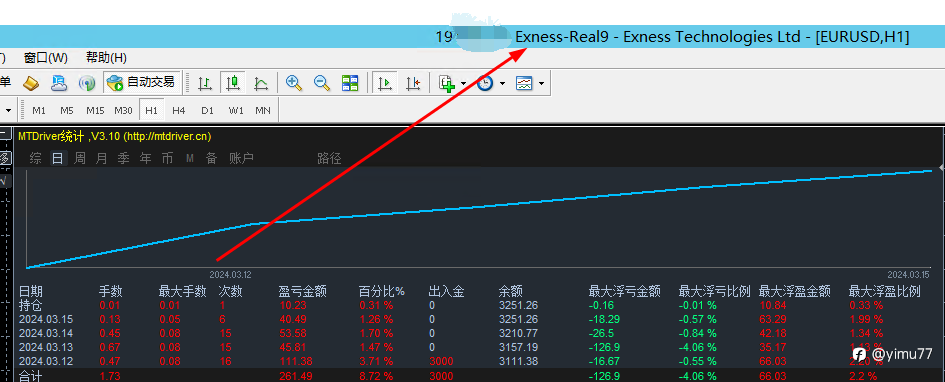Switch to line chart display

click(x=260, y=83)
